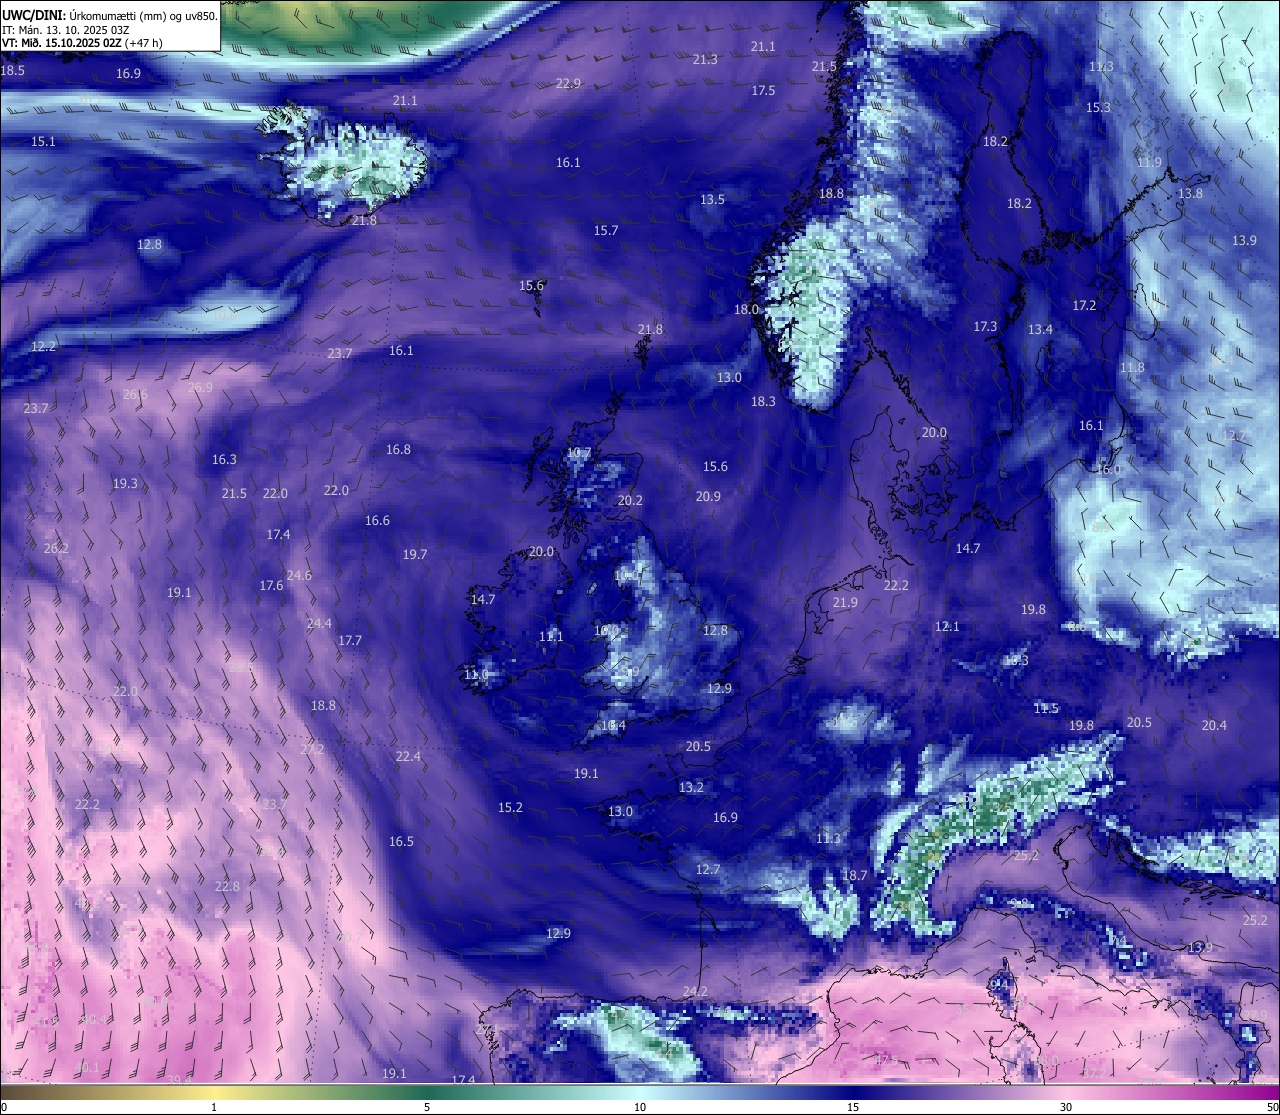Viewport: 1280px width, 1115px height.
Task: Select the map value "22.9"
Action: point(568,84)
